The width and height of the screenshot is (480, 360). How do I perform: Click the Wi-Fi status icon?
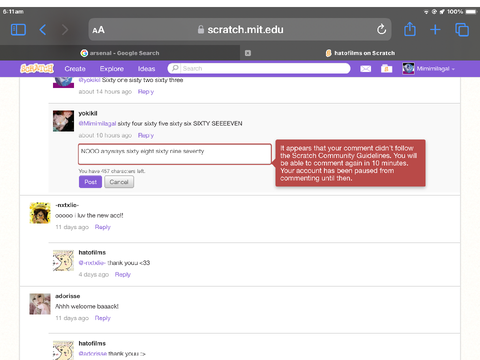426,12
